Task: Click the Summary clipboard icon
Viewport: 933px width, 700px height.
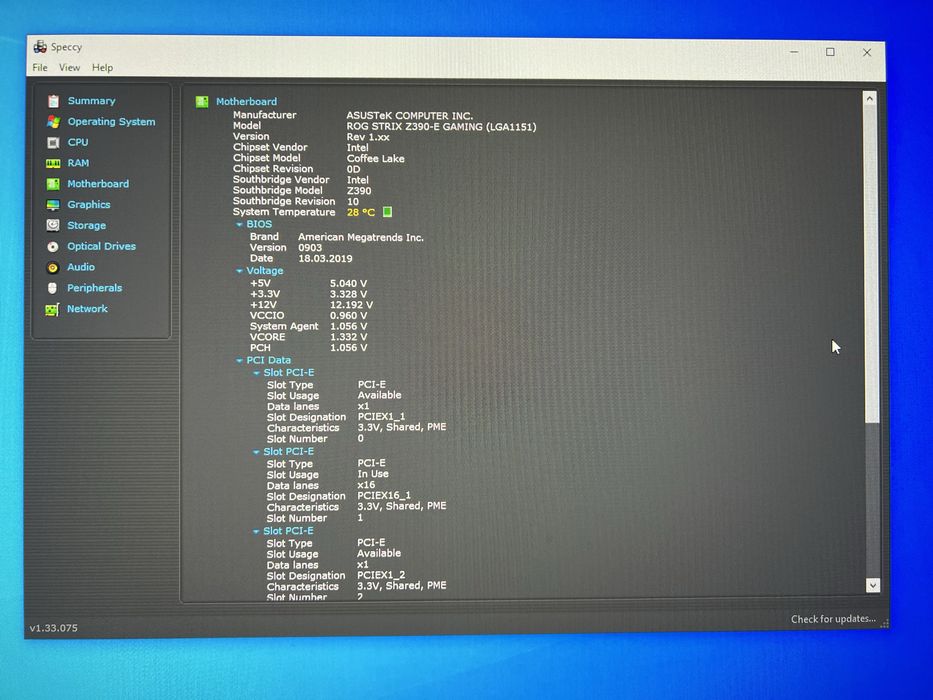Action: [x=54, y=101]
